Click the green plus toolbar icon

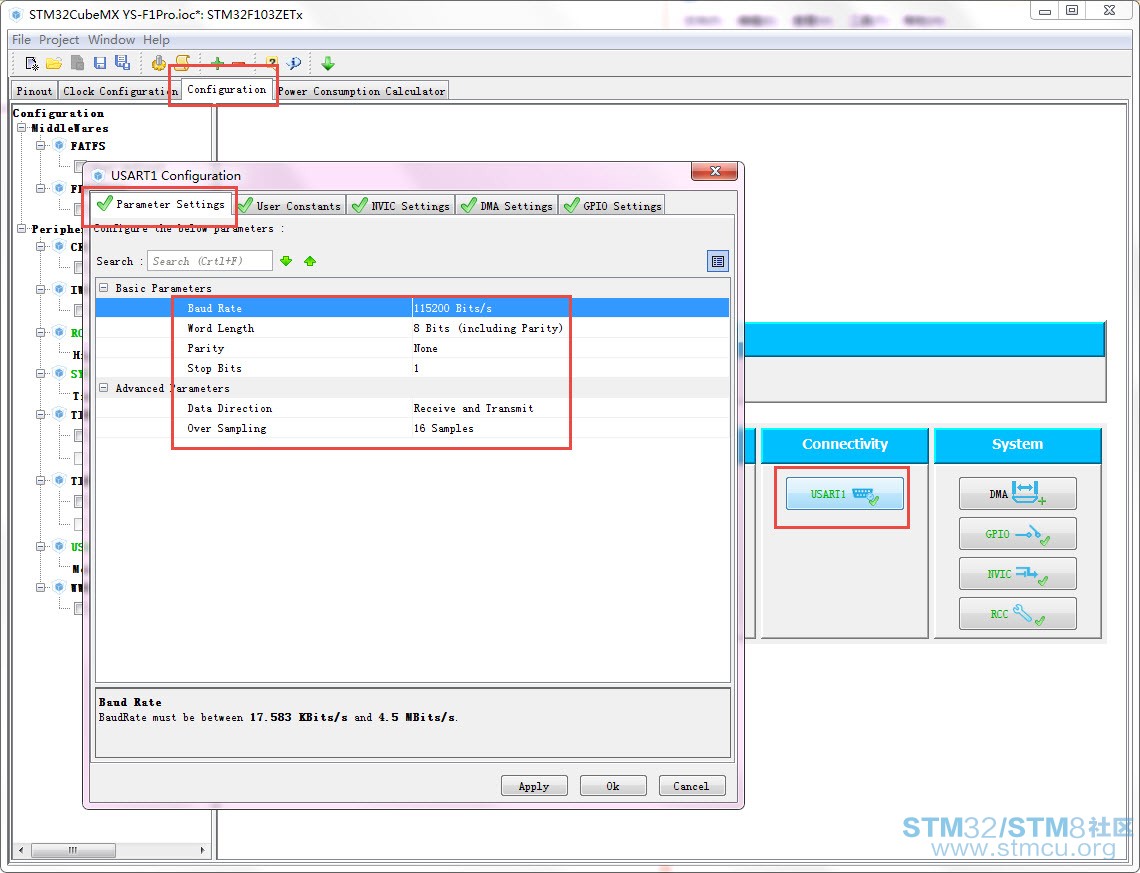coord(217,63)
